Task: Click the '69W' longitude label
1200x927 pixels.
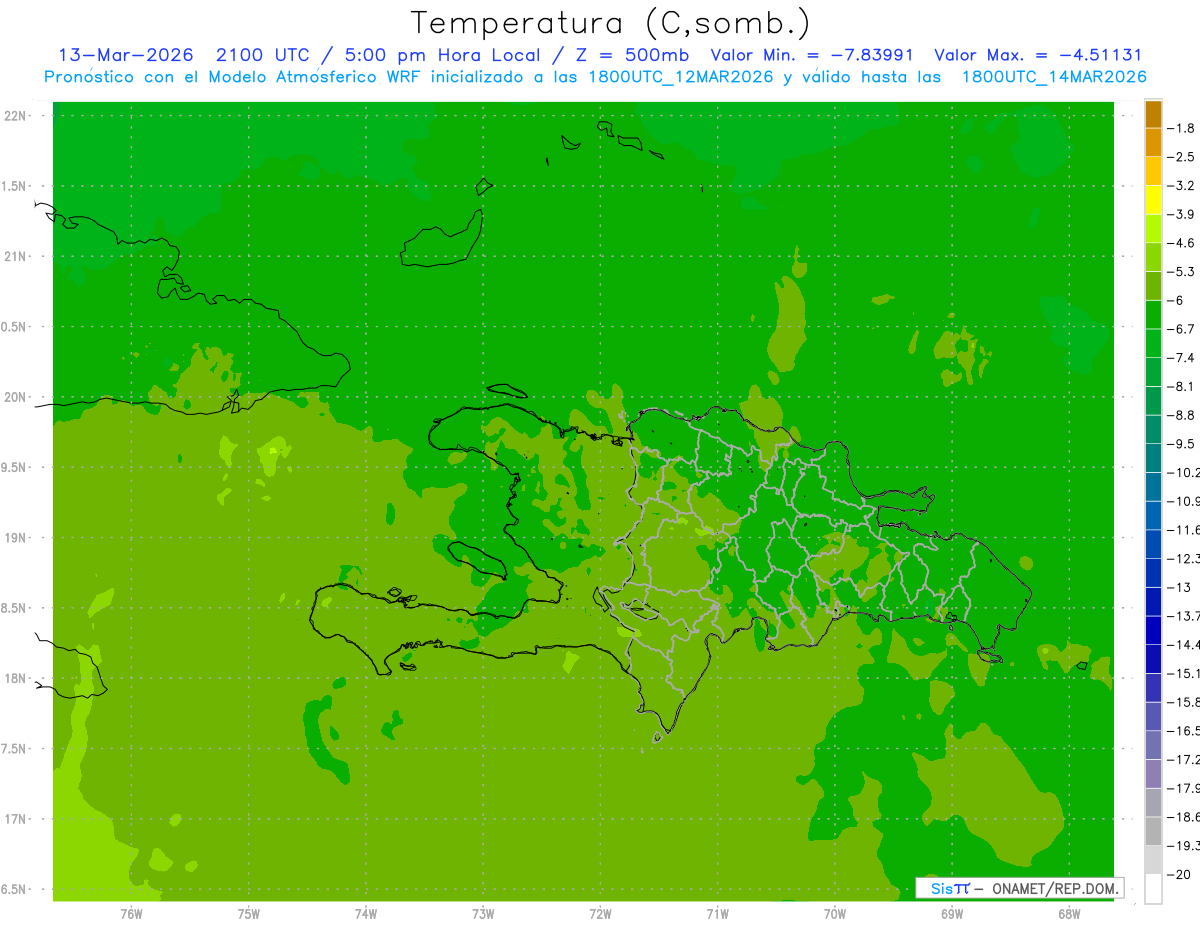Action: click(x=952, y=913)
